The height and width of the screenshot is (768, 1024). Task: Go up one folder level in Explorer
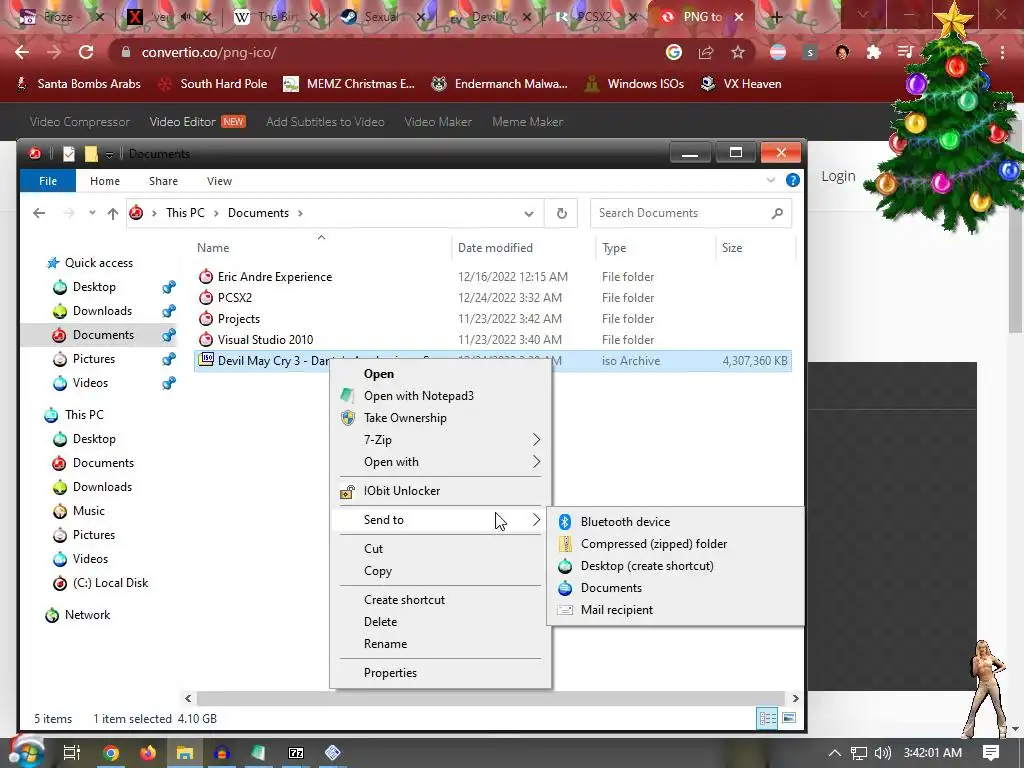(x=113, y=214)
